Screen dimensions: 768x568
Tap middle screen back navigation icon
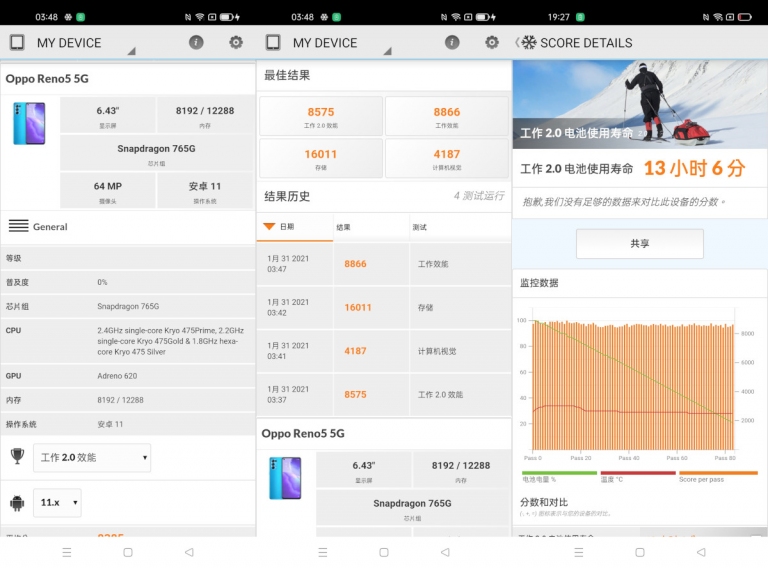[445, 552]
